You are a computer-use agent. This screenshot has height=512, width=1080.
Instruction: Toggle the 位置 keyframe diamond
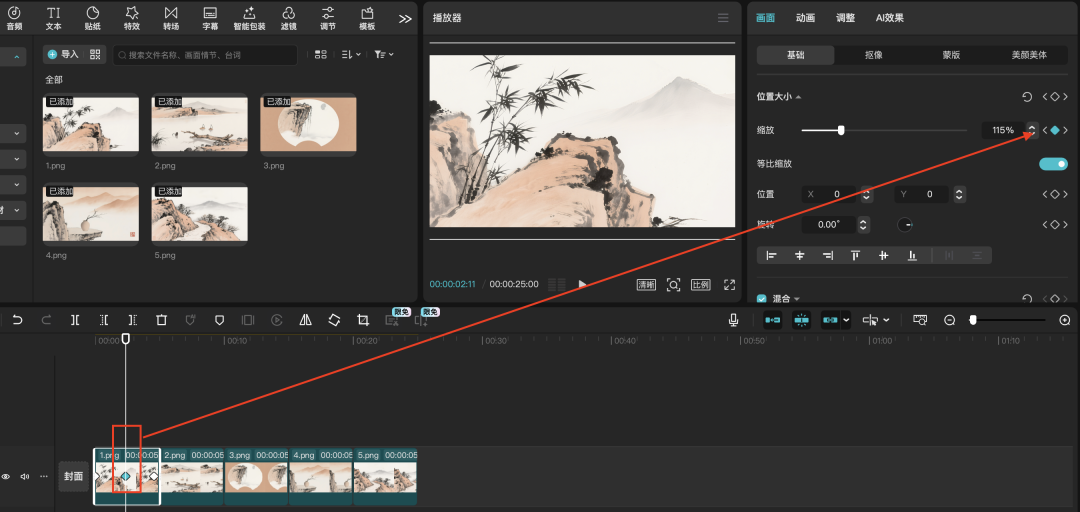coord(1055,195)
